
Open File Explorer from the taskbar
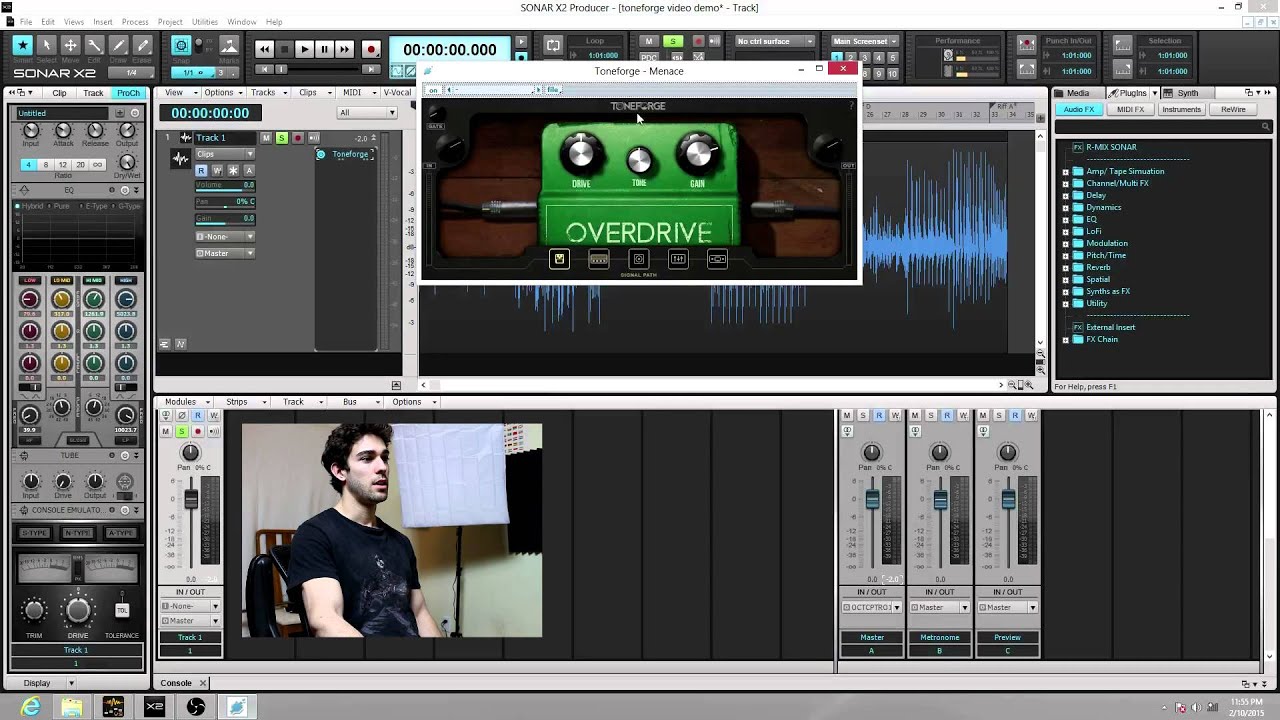click(72, 707)
